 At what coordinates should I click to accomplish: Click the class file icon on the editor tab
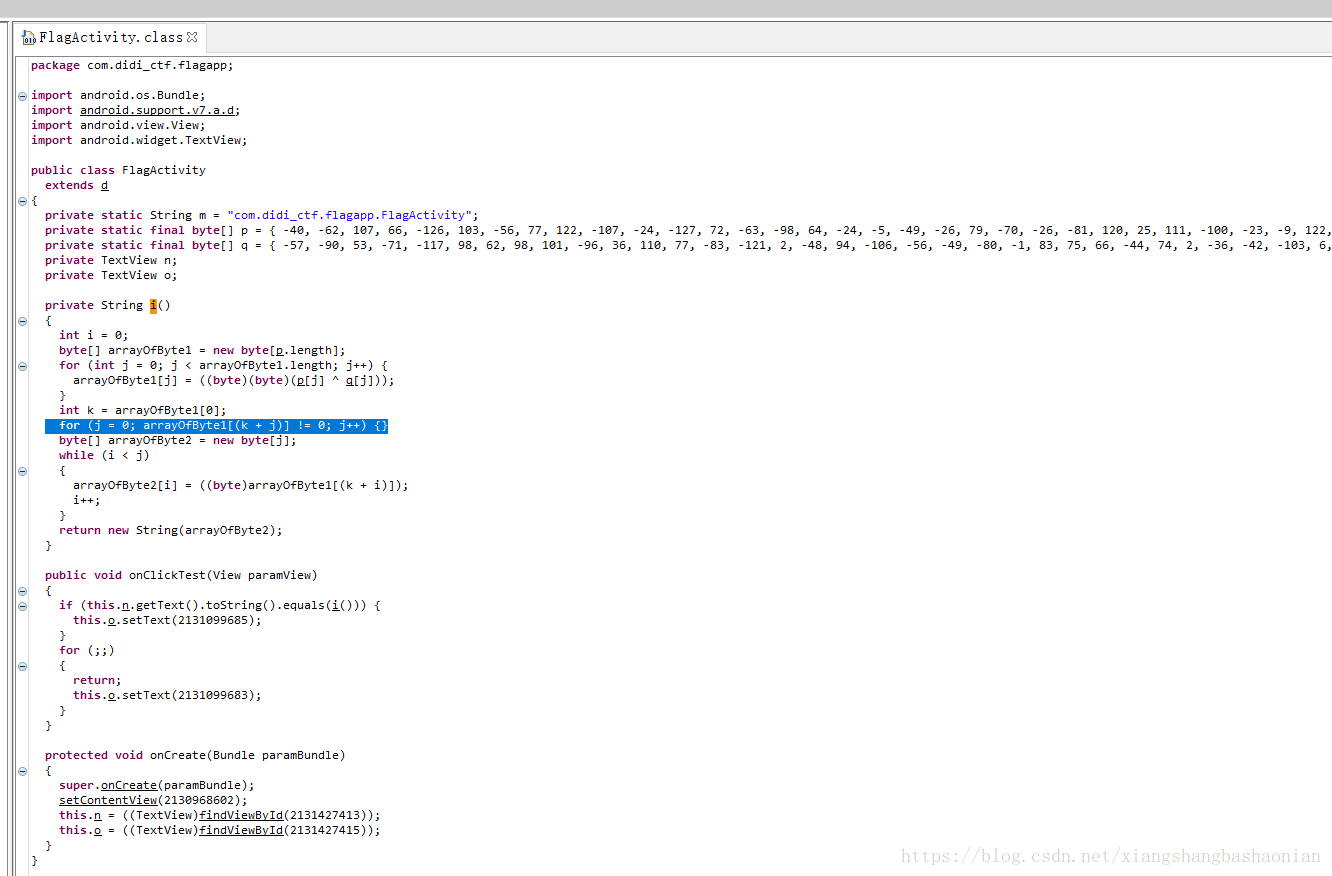(27, 37)
